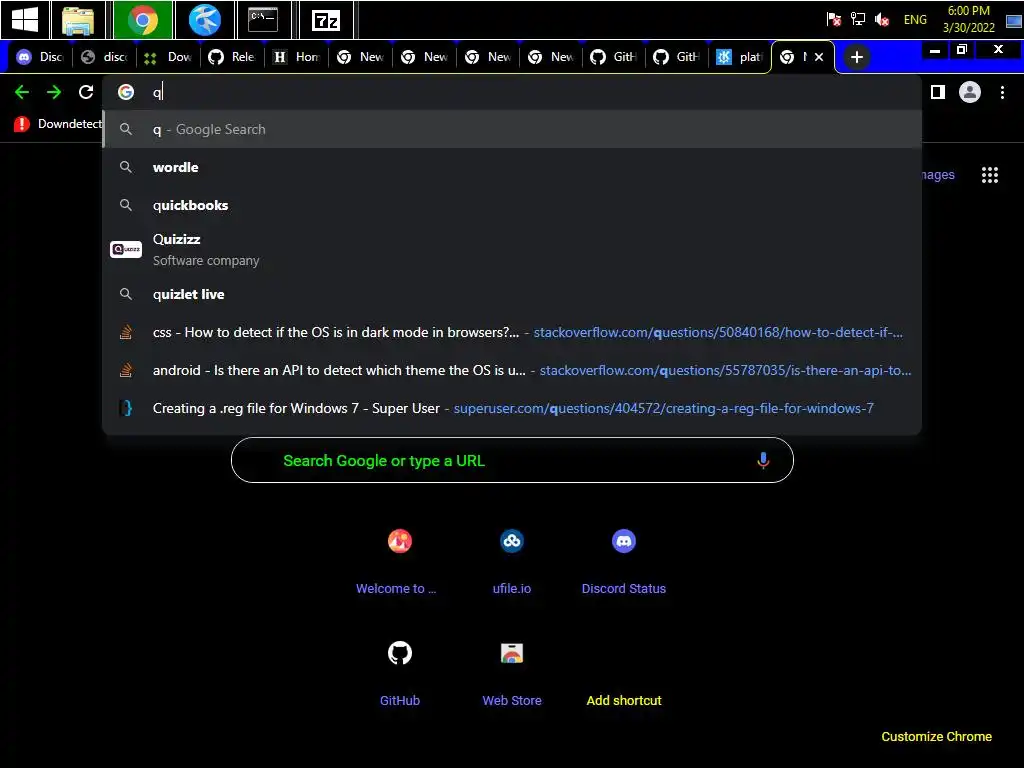Click the Google icon in address bar
The width and height of the screenshot is (1024, 768).
tap(126, 92)
